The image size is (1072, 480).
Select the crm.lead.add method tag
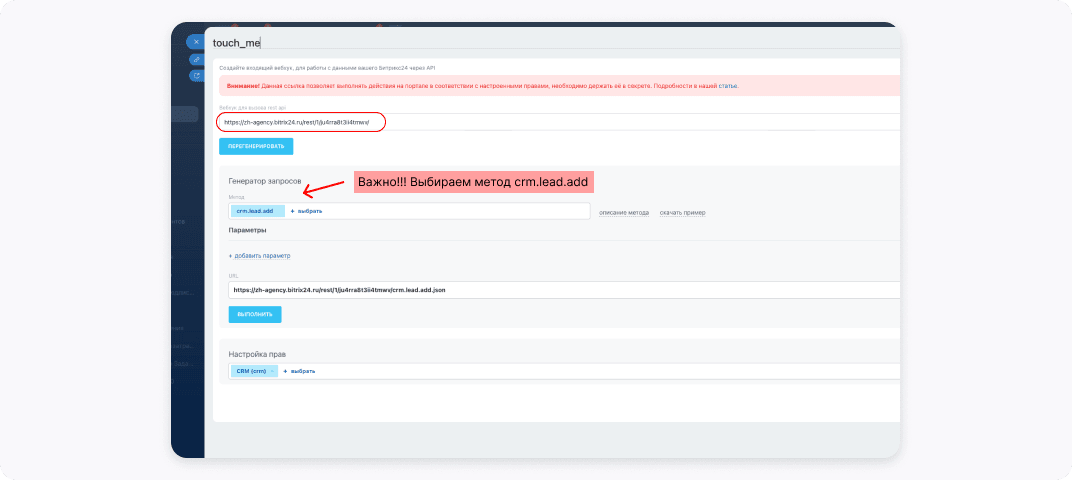point(257,211)
